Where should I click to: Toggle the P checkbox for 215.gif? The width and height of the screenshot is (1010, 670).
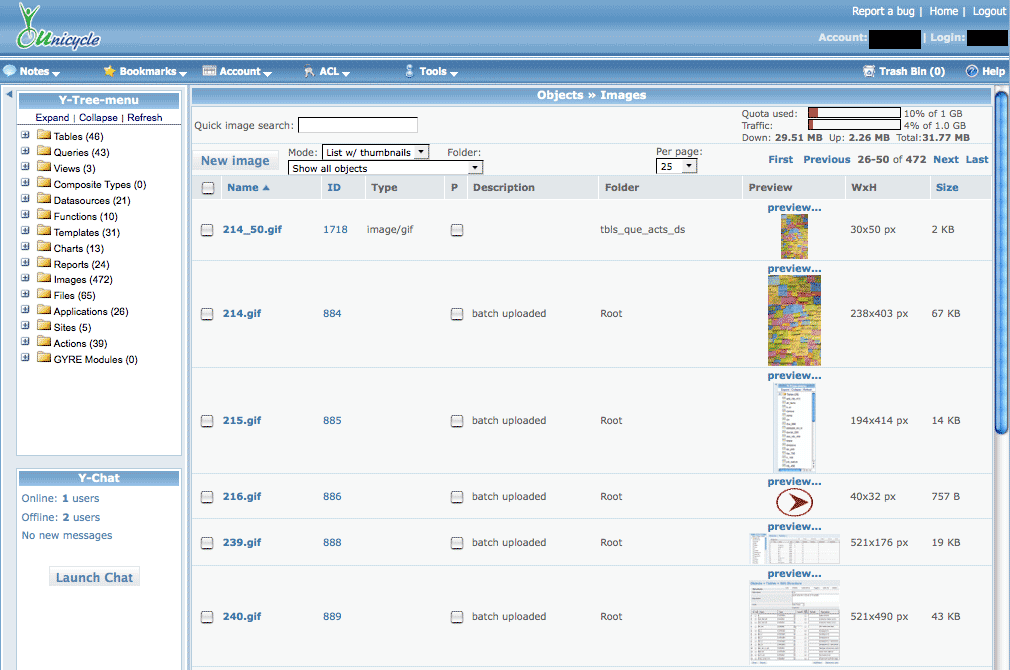pos(457,421)
